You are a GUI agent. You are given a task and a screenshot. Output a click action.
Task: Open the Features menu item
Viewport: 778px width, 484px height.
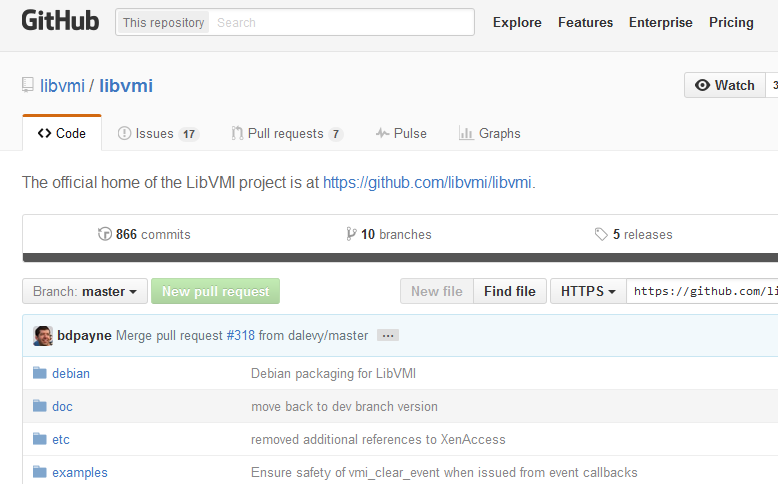pyautogui.click(x=585, y=22)
